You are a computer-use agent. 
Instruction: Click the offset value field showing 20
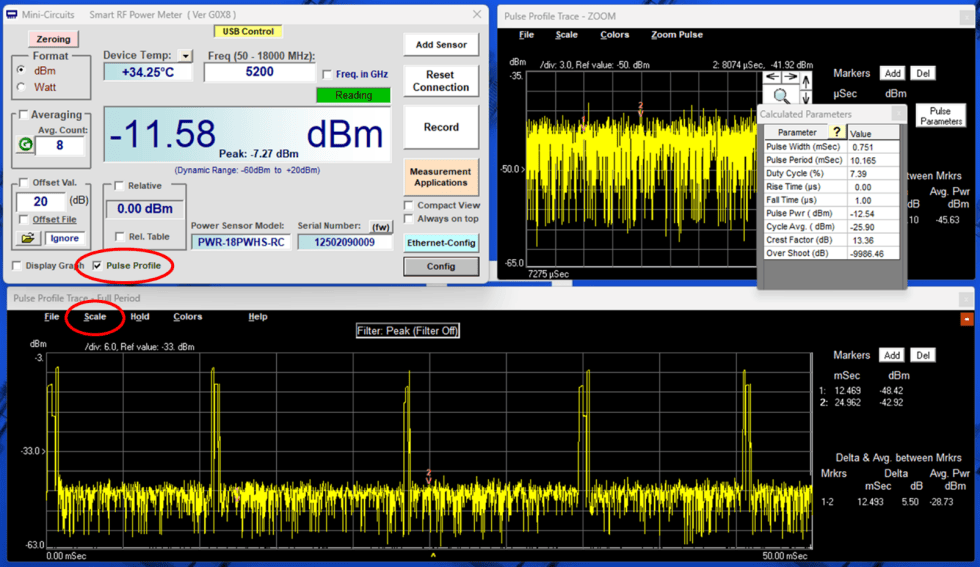tap(41, 201)
